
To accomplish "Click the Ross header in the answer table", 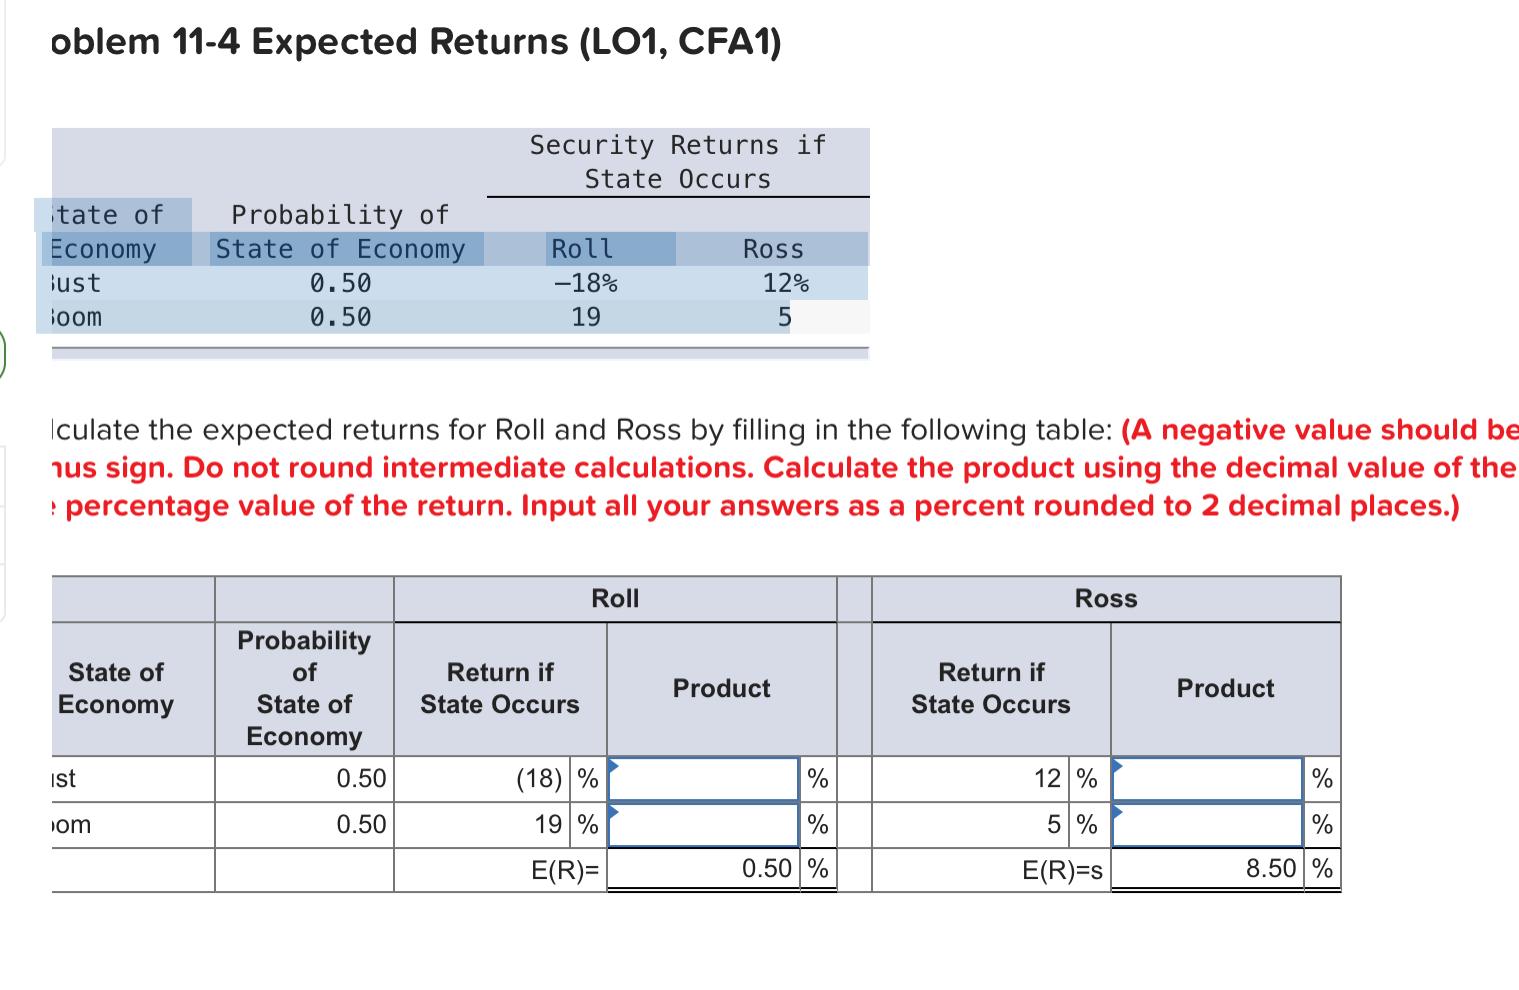I will tap(1106, 597).
